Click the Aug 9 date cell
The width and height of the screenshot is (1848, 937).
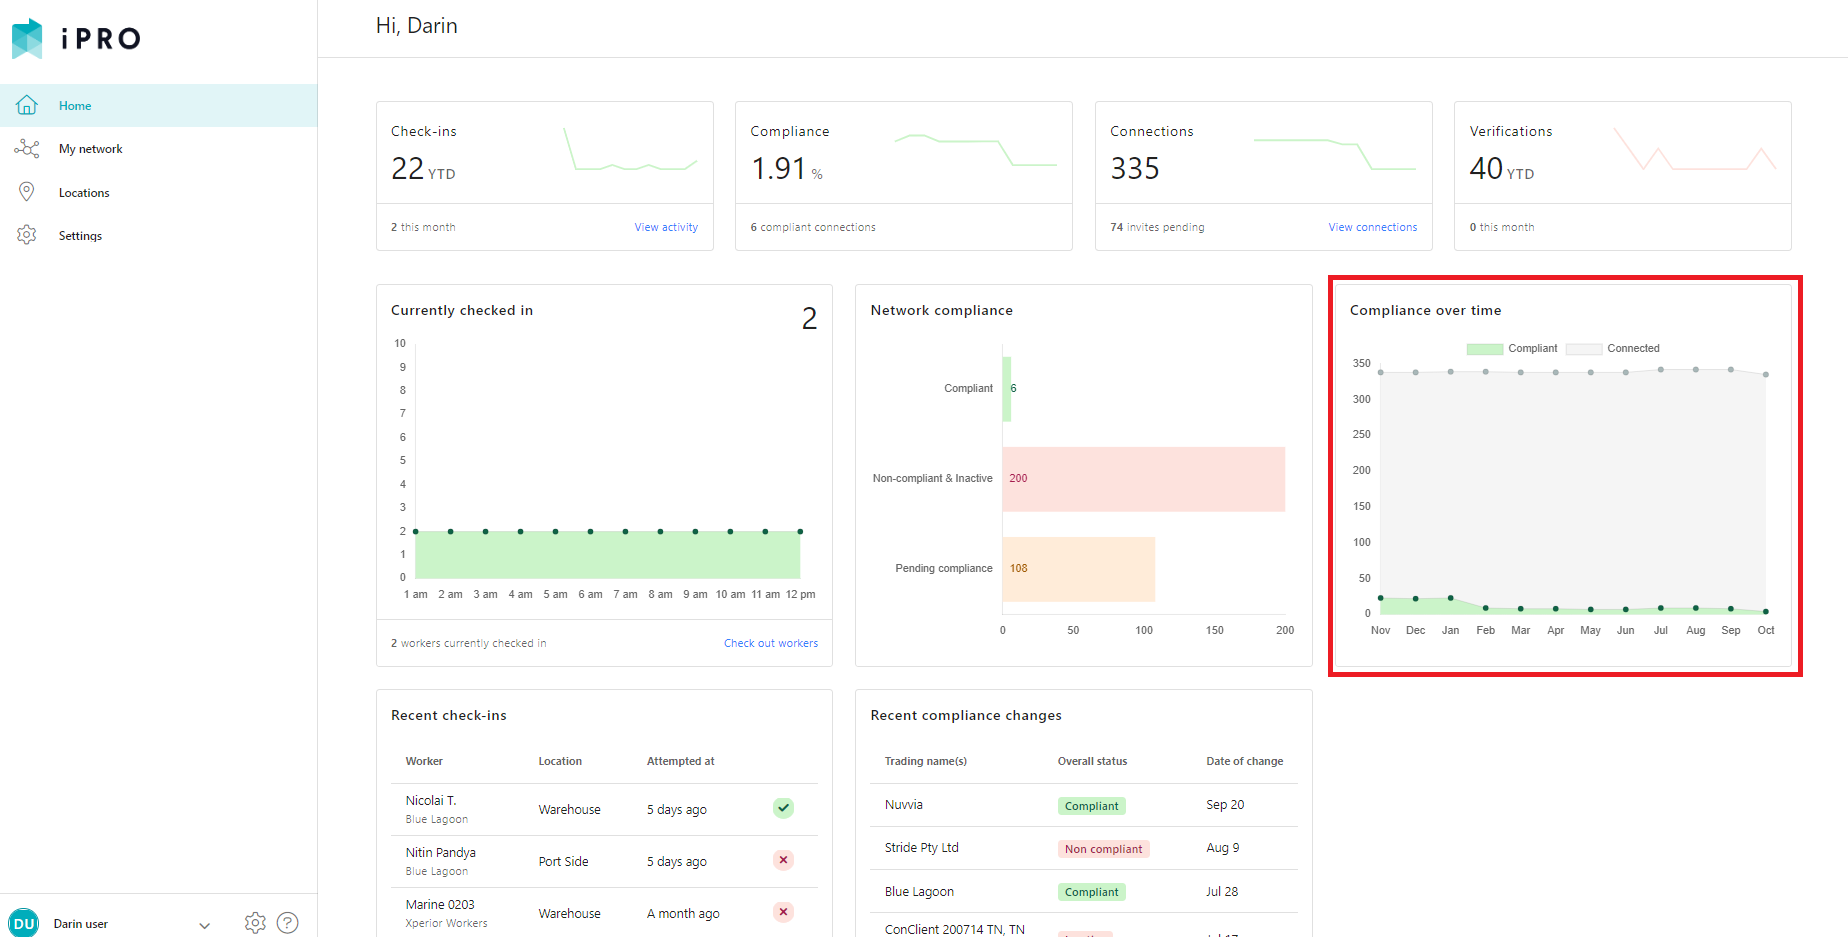[1222, 848]
